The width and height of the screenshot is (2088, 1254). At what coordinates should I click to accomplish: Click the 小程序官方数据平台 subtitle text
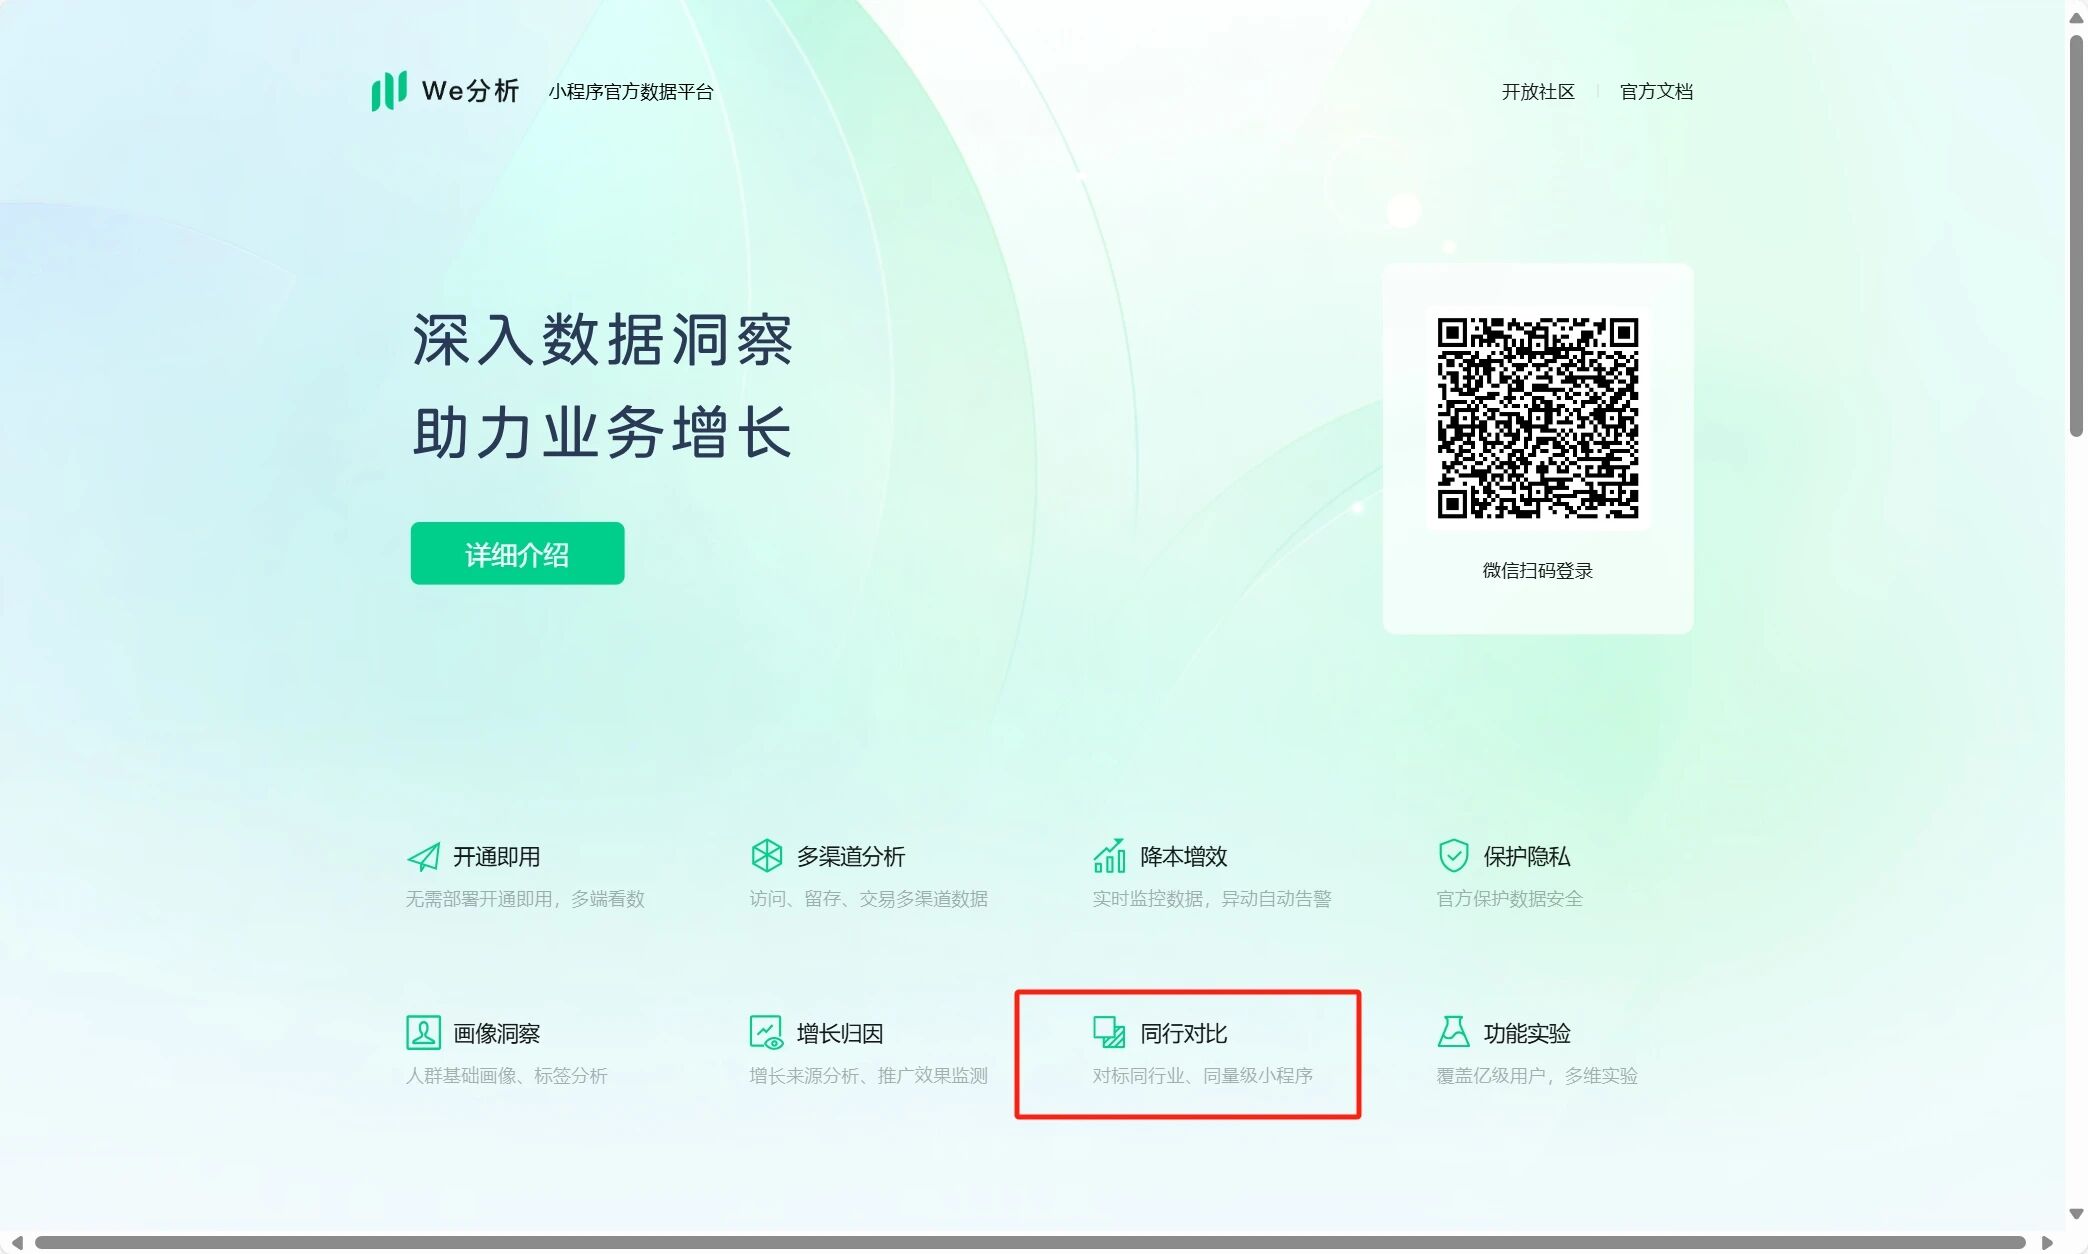tap(631, 92)
